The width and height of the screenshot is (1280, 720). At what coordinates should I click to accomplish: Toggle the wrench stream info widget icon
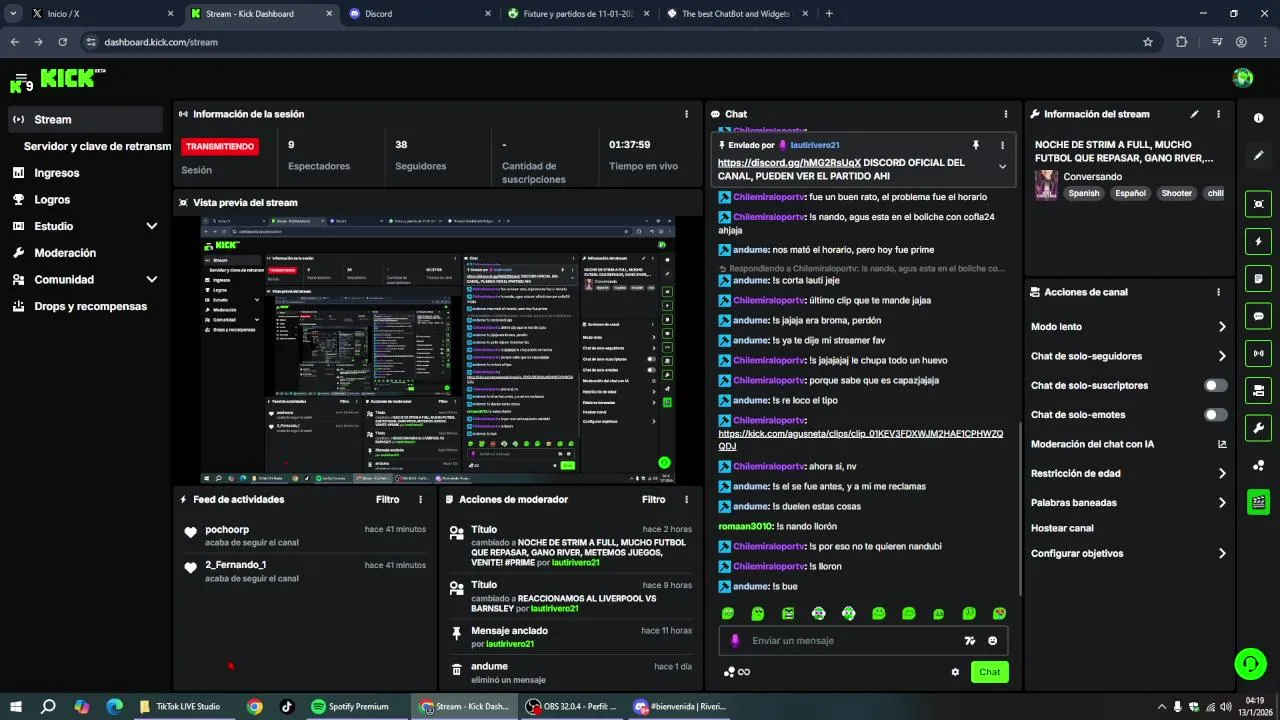pyautogui.click(x=1258, y=428)
